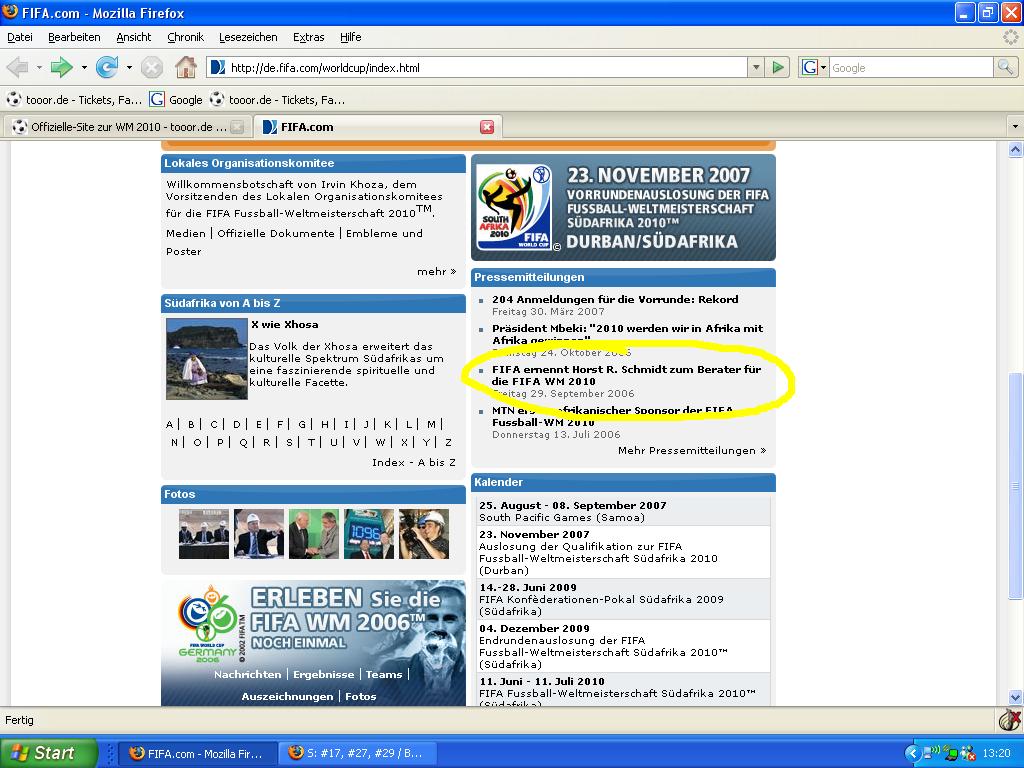Click letter X in A bis Z index
The image size is (1024, 768).
404,442
